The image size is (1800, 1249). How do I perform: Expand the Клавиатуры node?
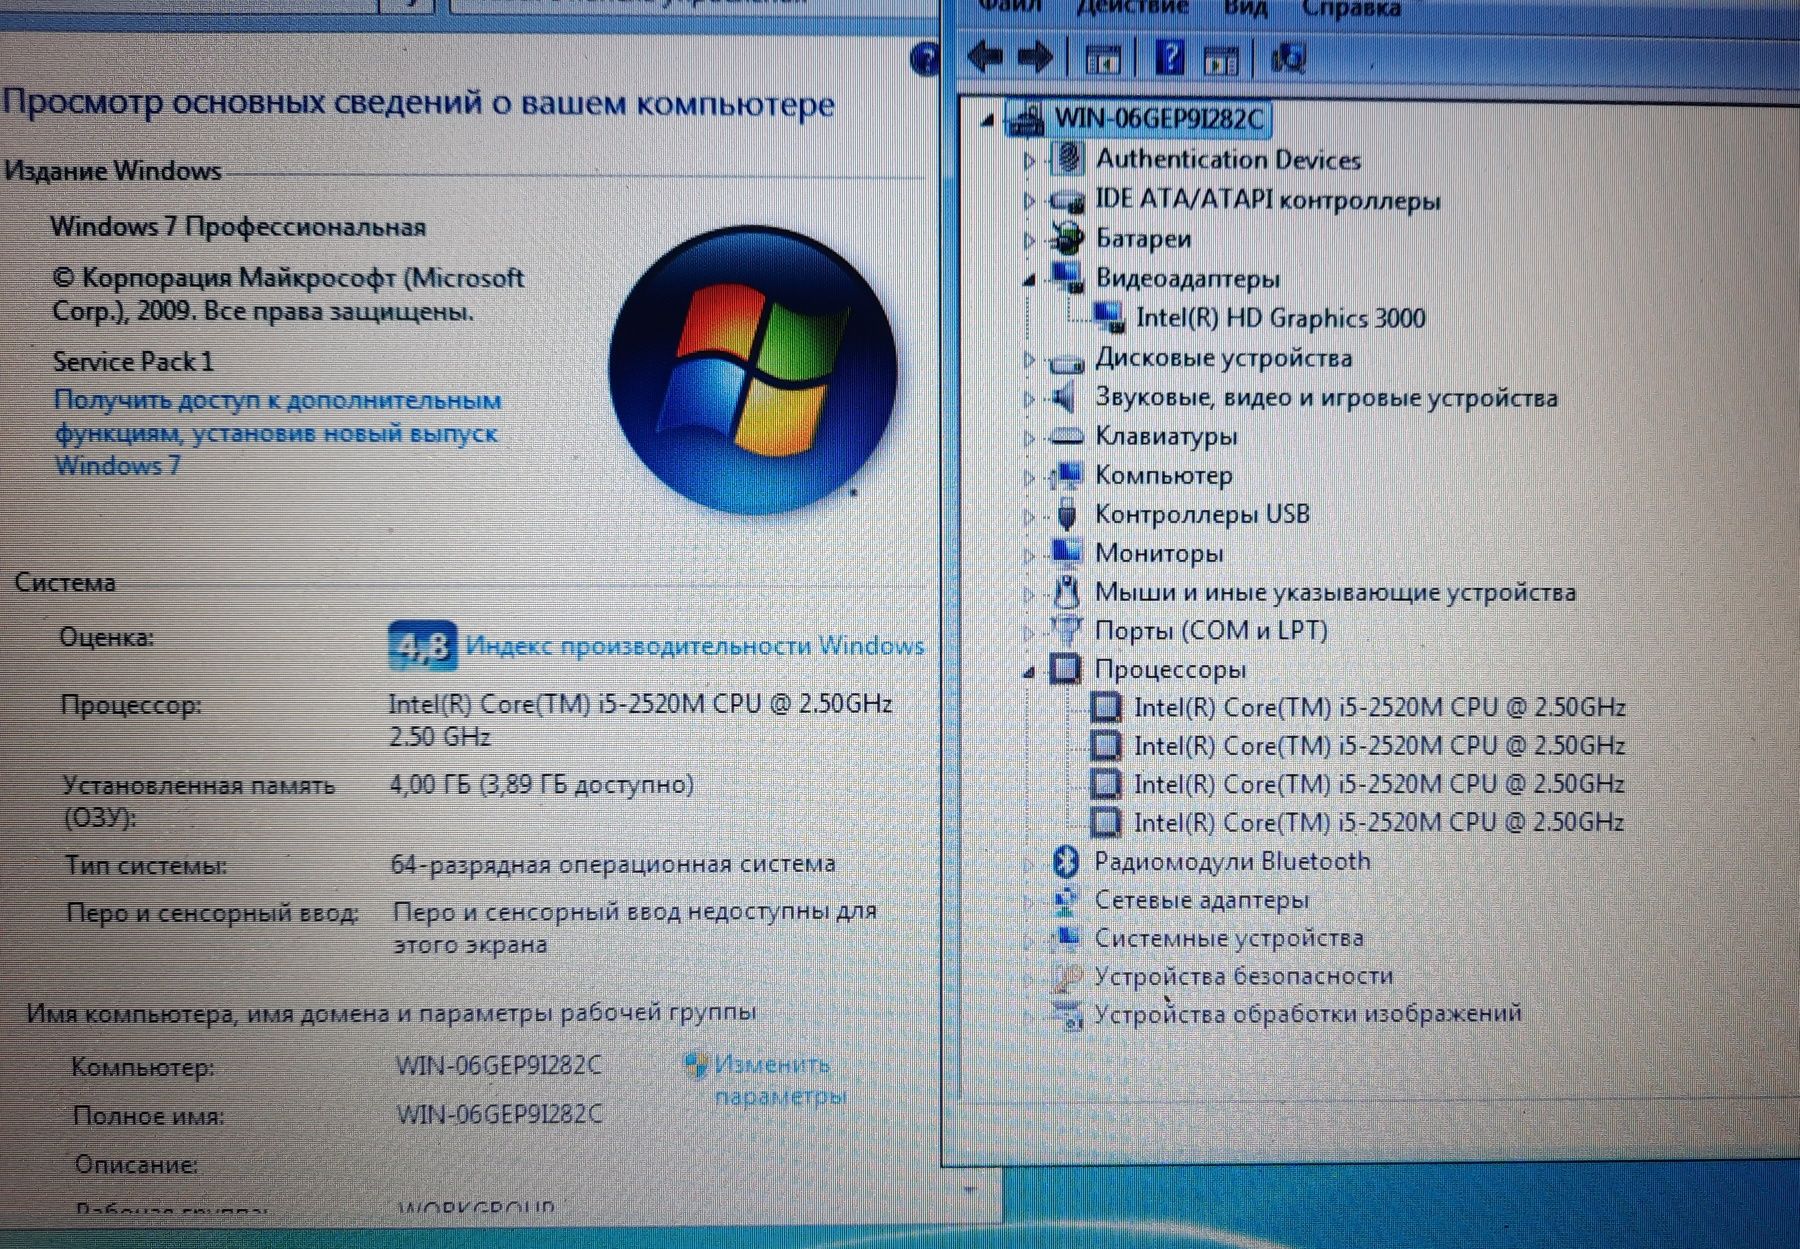tap(1029, 438)
